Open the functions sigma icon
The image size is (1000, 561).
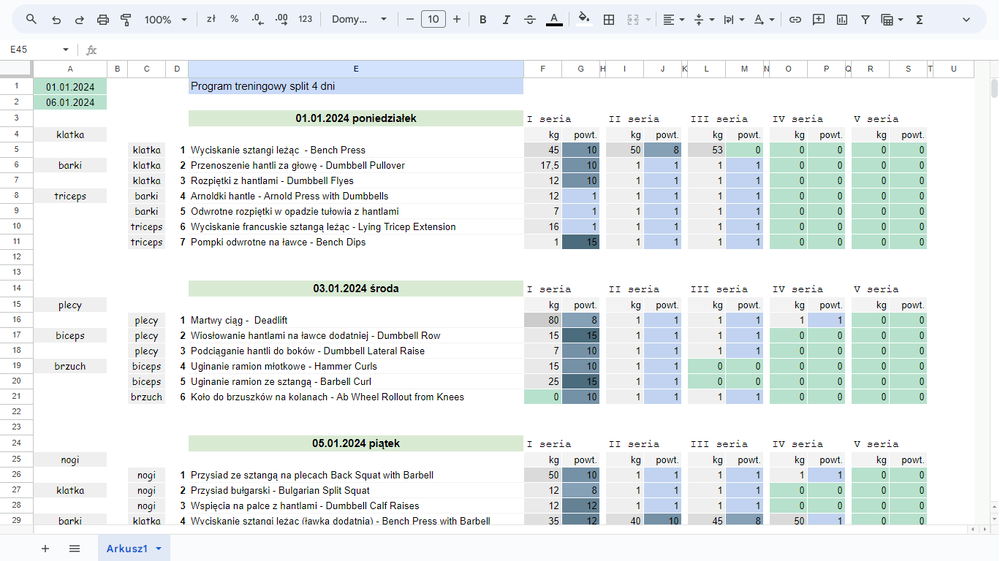(x=919, y=20)
